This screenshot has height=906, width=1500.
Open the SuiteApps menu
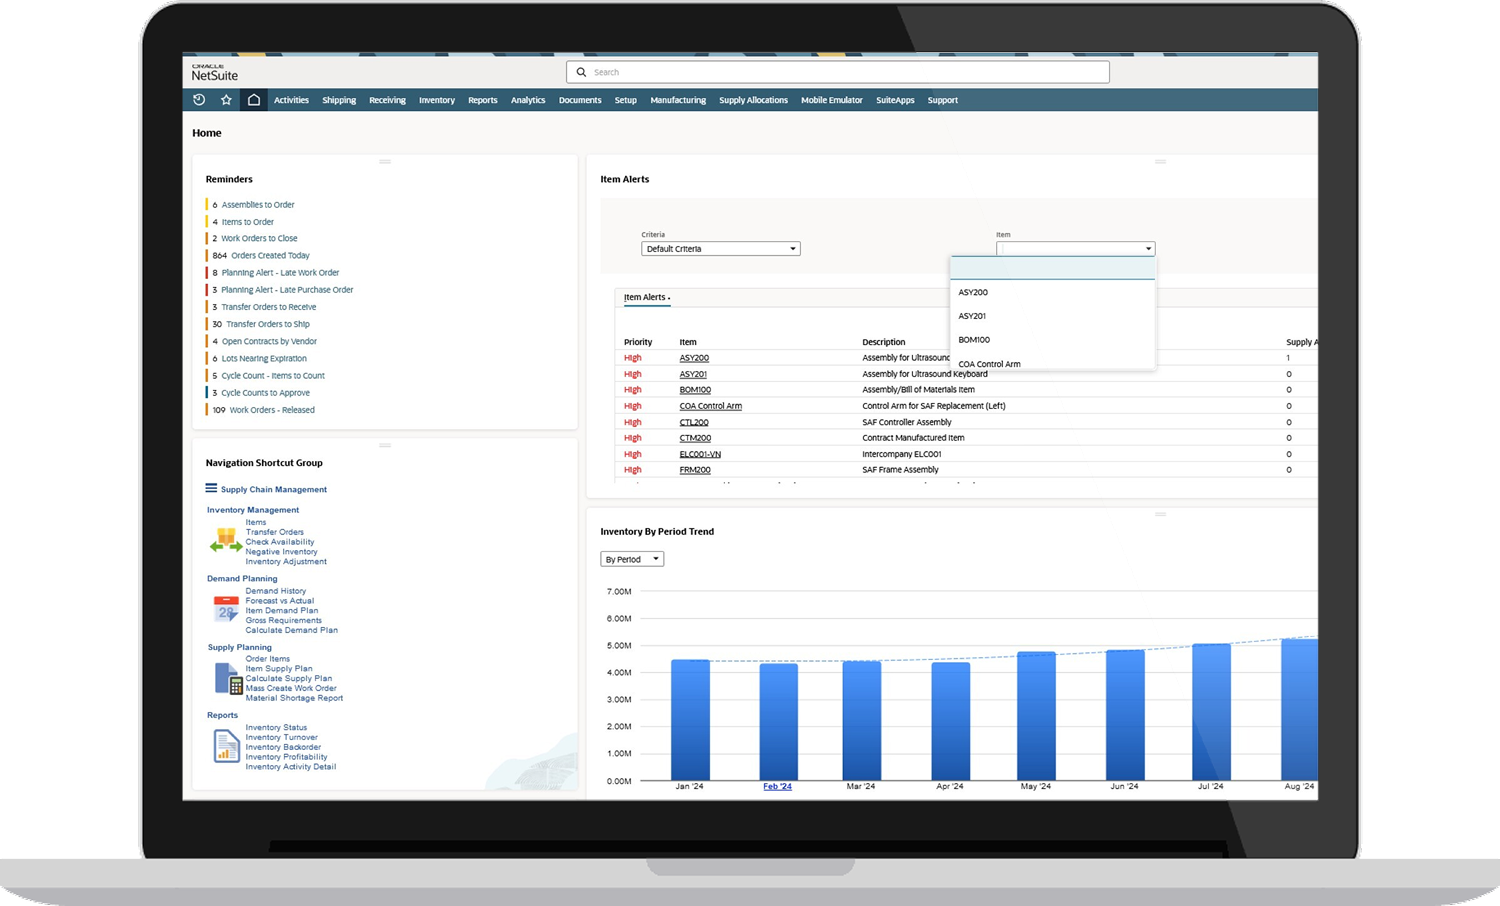895,100
